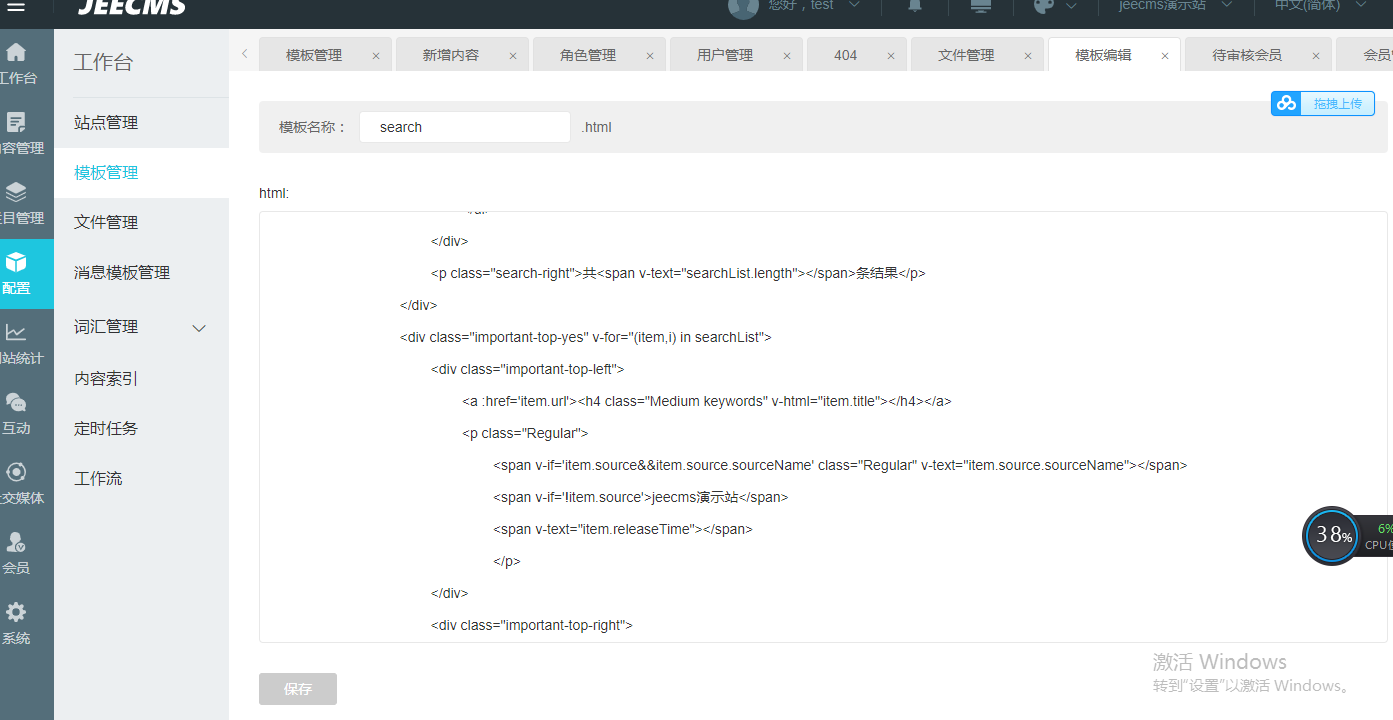Screen dimensions: 1393x720
Task: Open the theme palette color picker
Action: click(x=1044, y=6)
